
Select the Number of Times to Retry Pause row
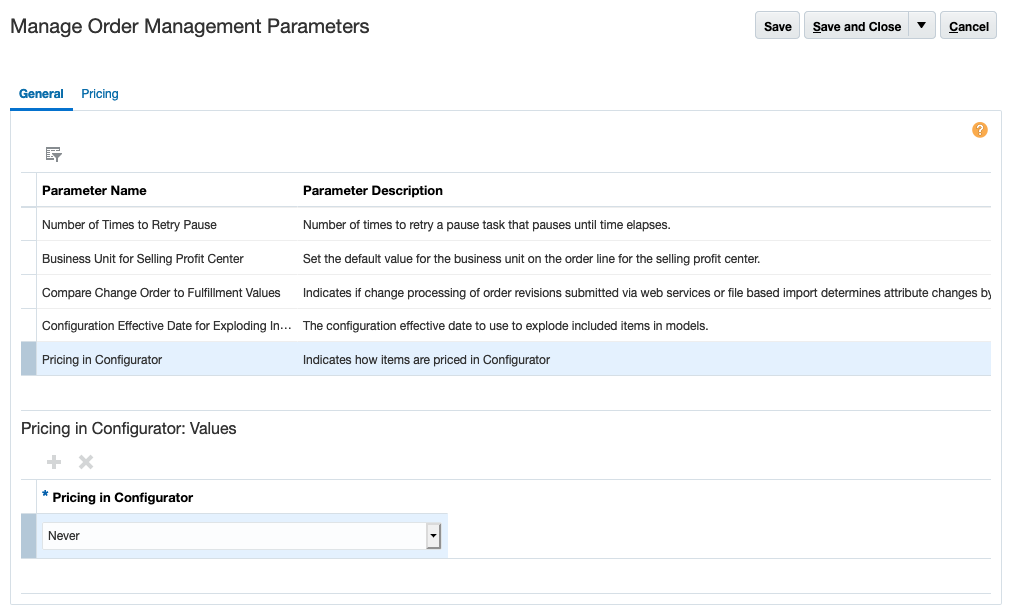click(128, 224)
